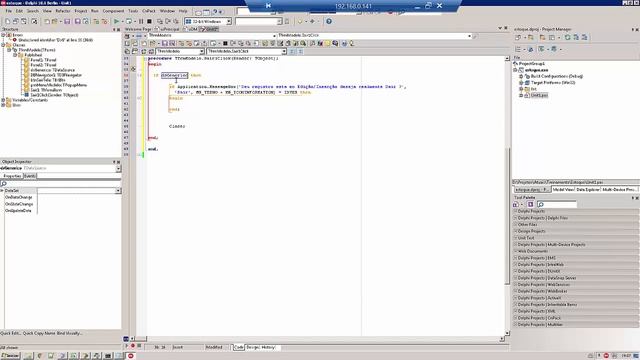
Task: Select DBNavigator1: TDBNavigator in Structure tree
Action: tap(56, 75)
